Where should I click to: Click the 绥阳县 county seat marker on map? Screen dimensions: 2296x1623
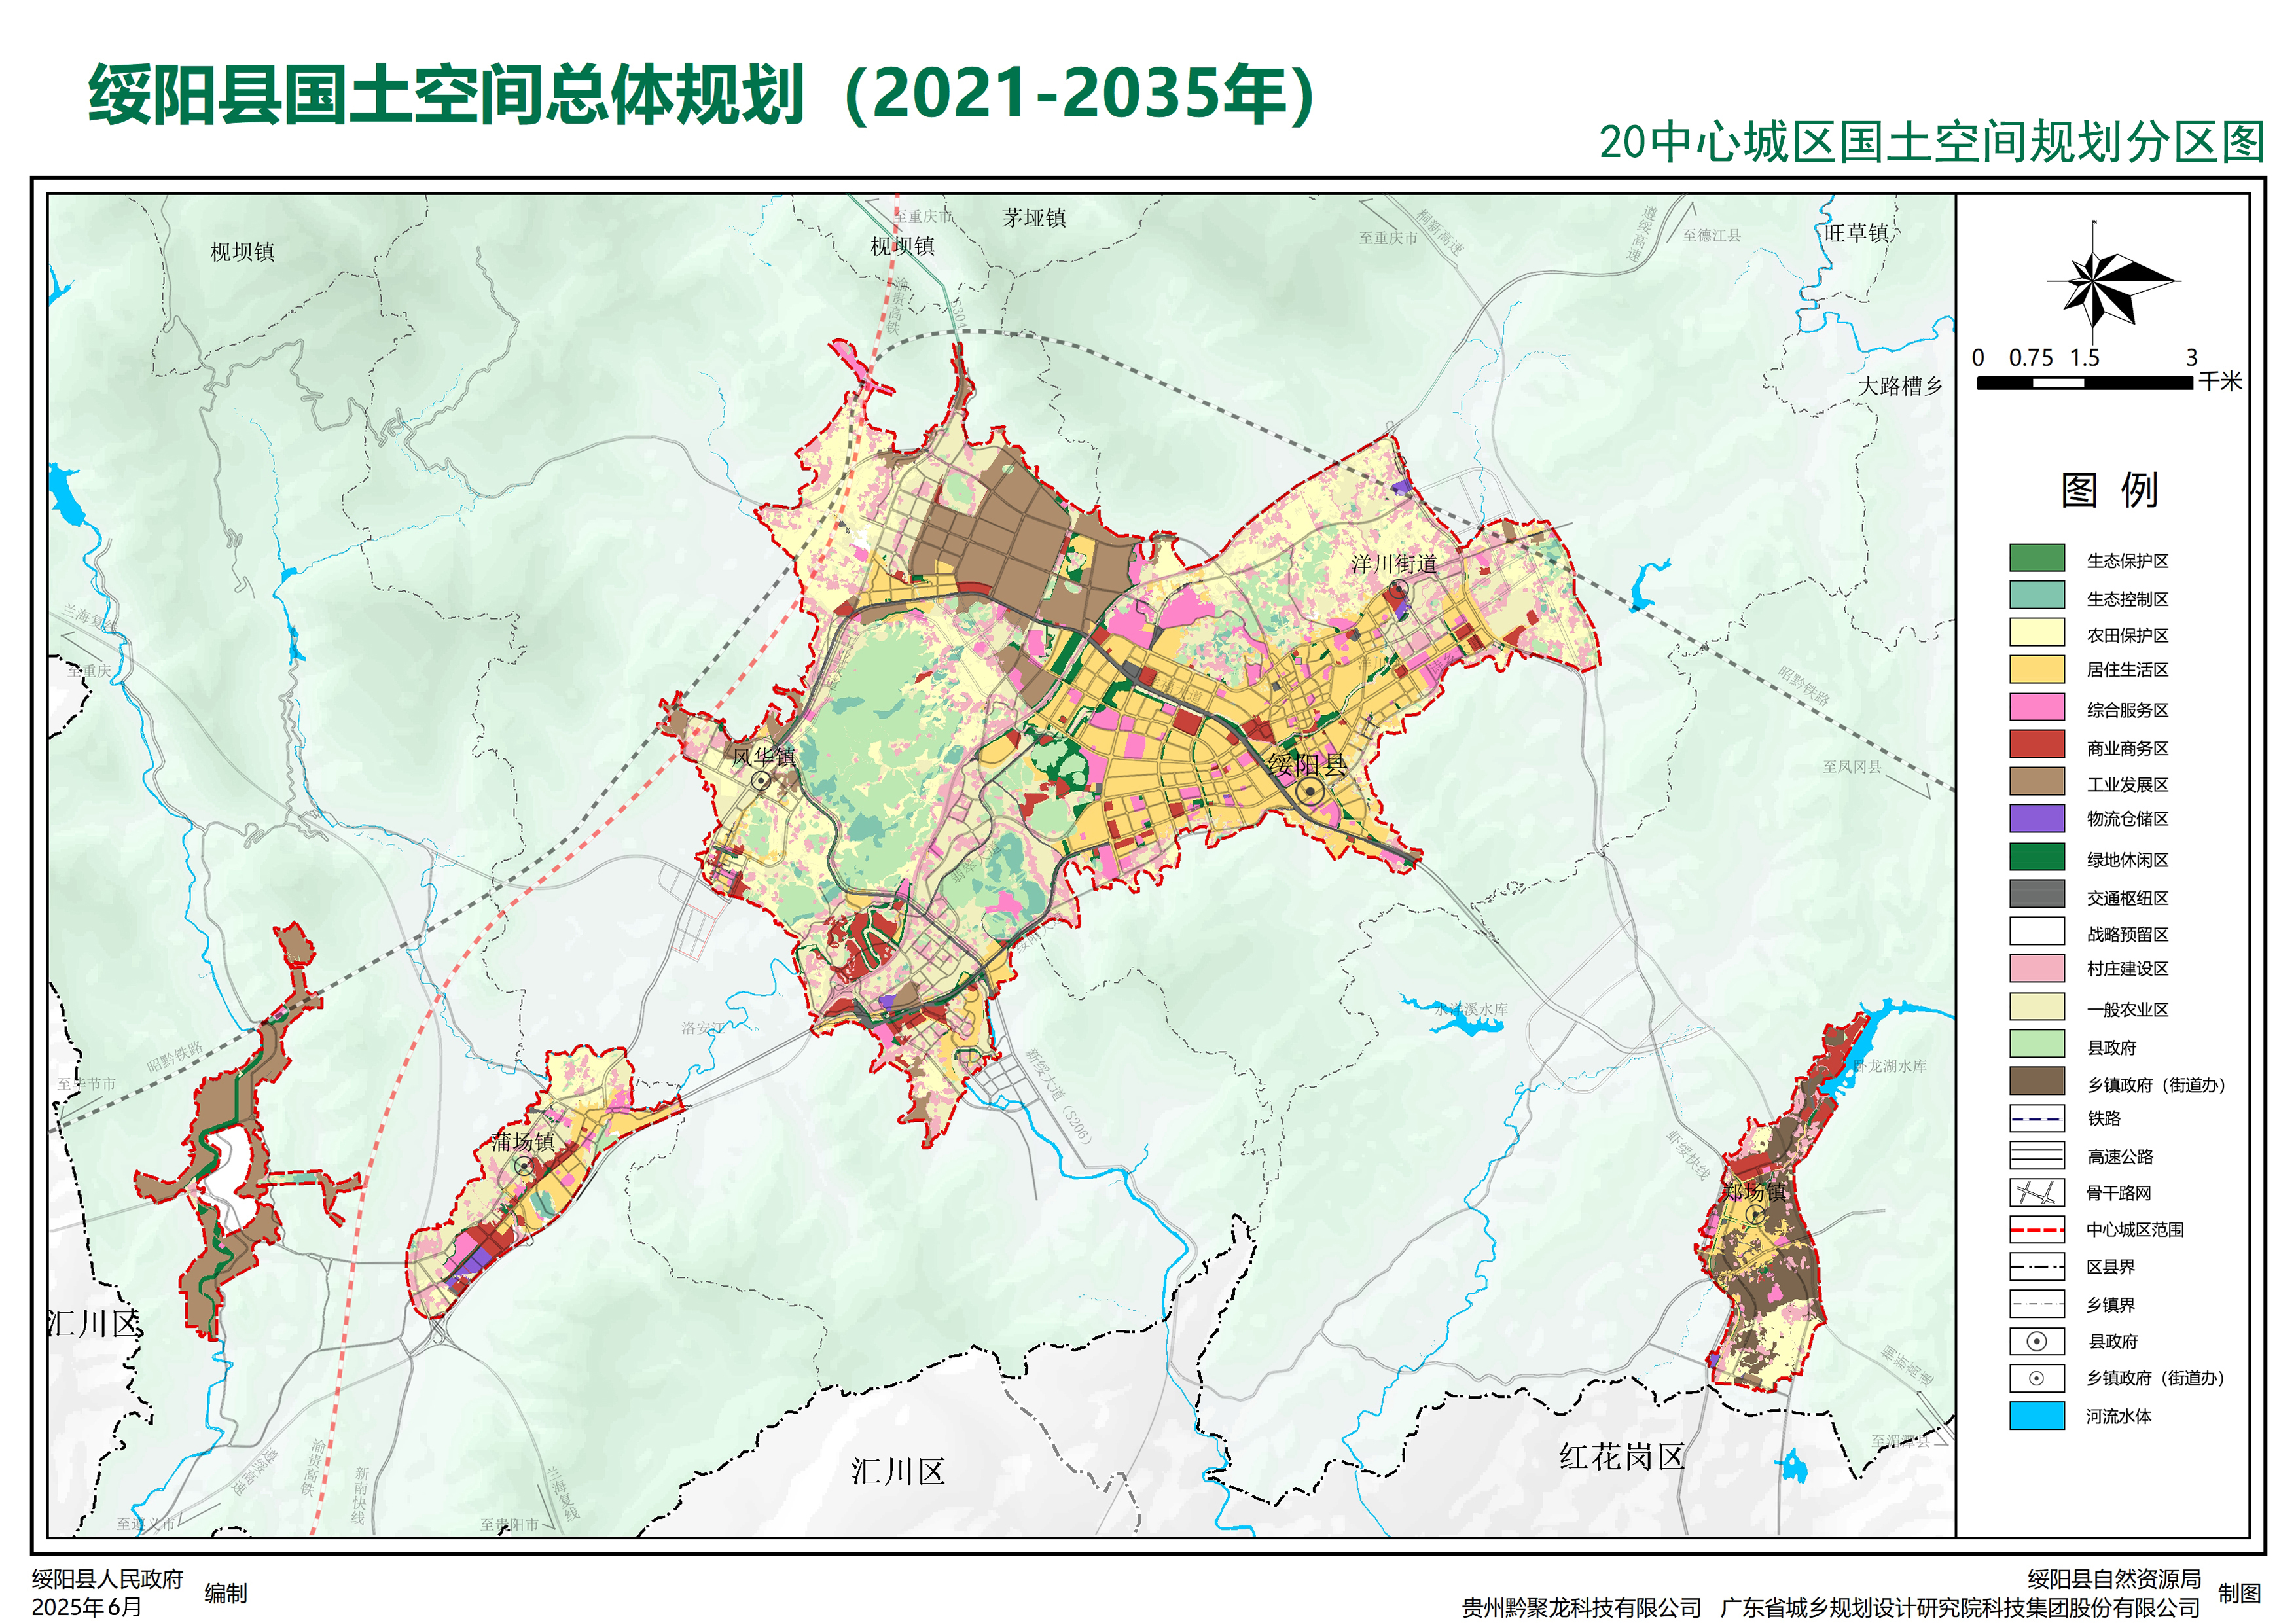pos(1311,793)
